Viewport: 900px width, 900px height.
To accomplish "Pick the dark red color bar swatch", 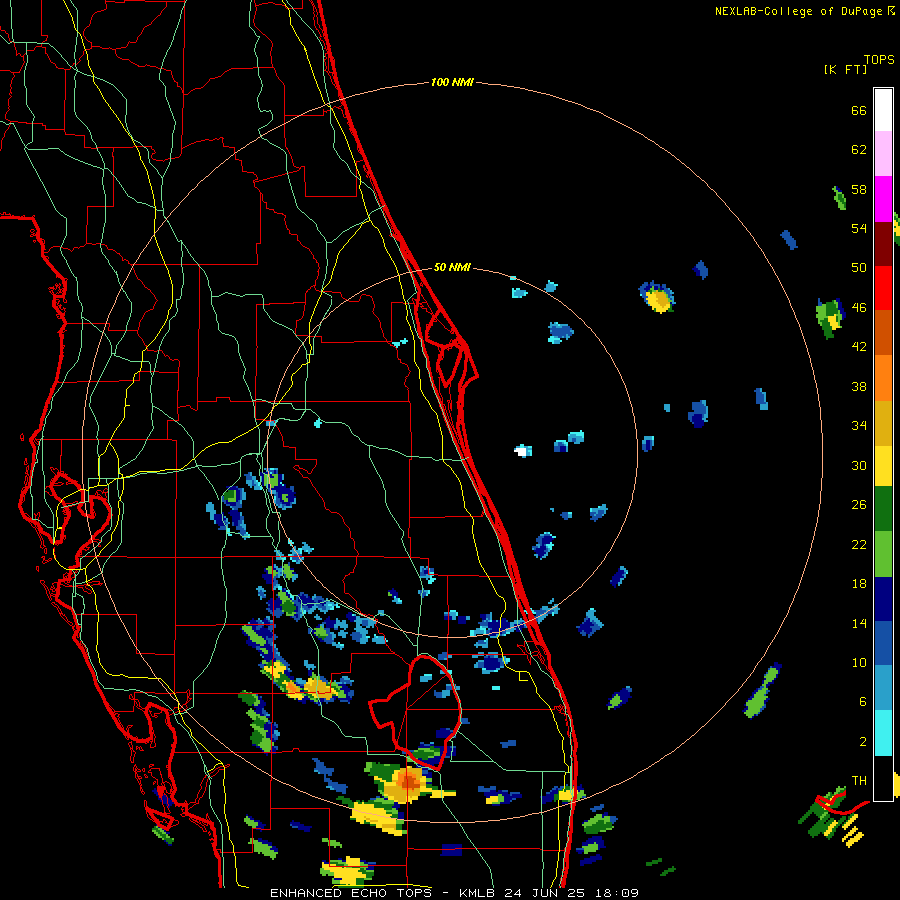I will (883, 244).
